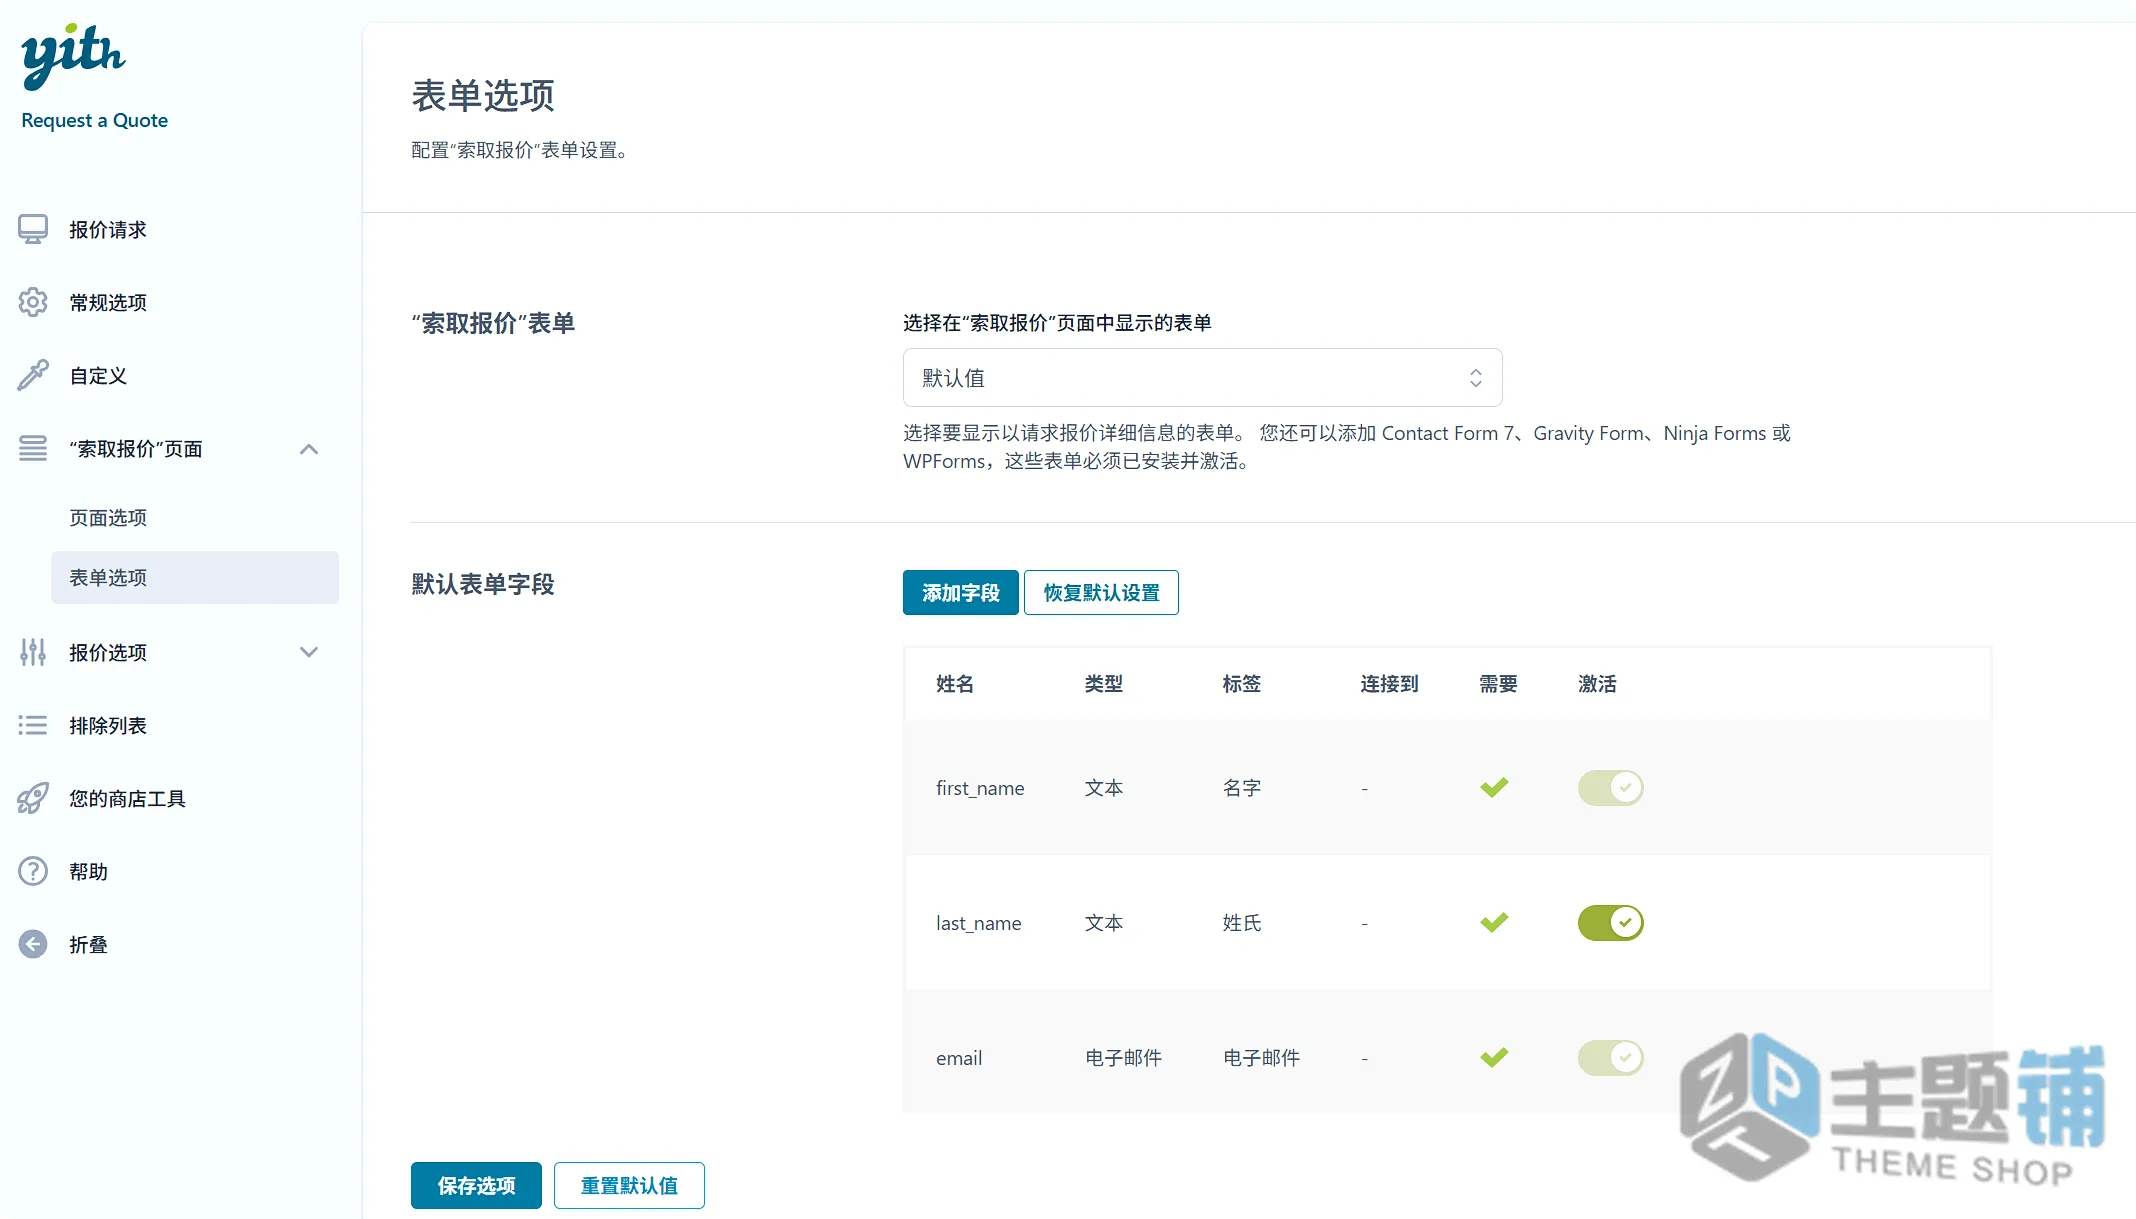Click the green check in first_name row
This screenshot has width=2136, height=1219.
pyautogui.click(x=1494, y=788)
